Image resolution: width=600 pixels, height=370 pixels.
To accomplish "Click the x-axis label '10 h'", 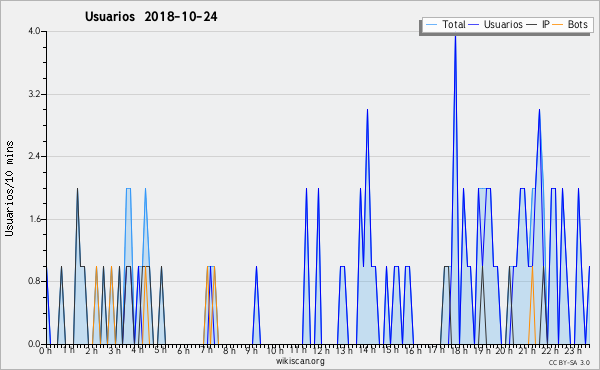I will click(275, 350).
